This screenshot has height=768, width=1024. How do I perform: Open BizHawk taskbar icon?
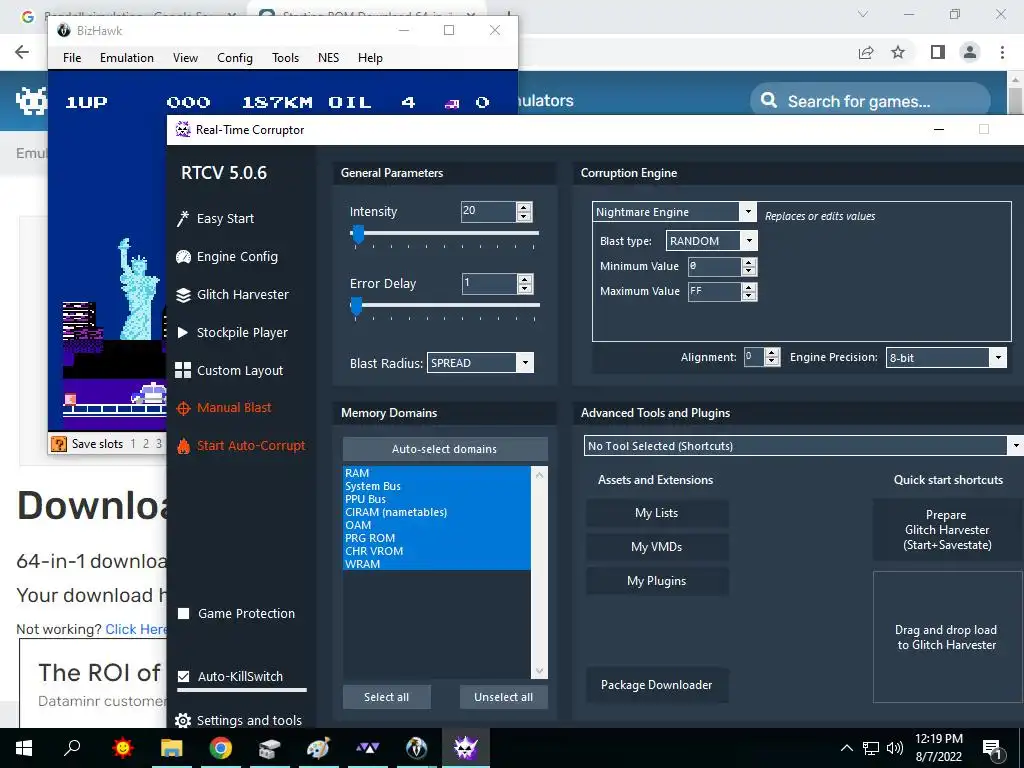416,748
